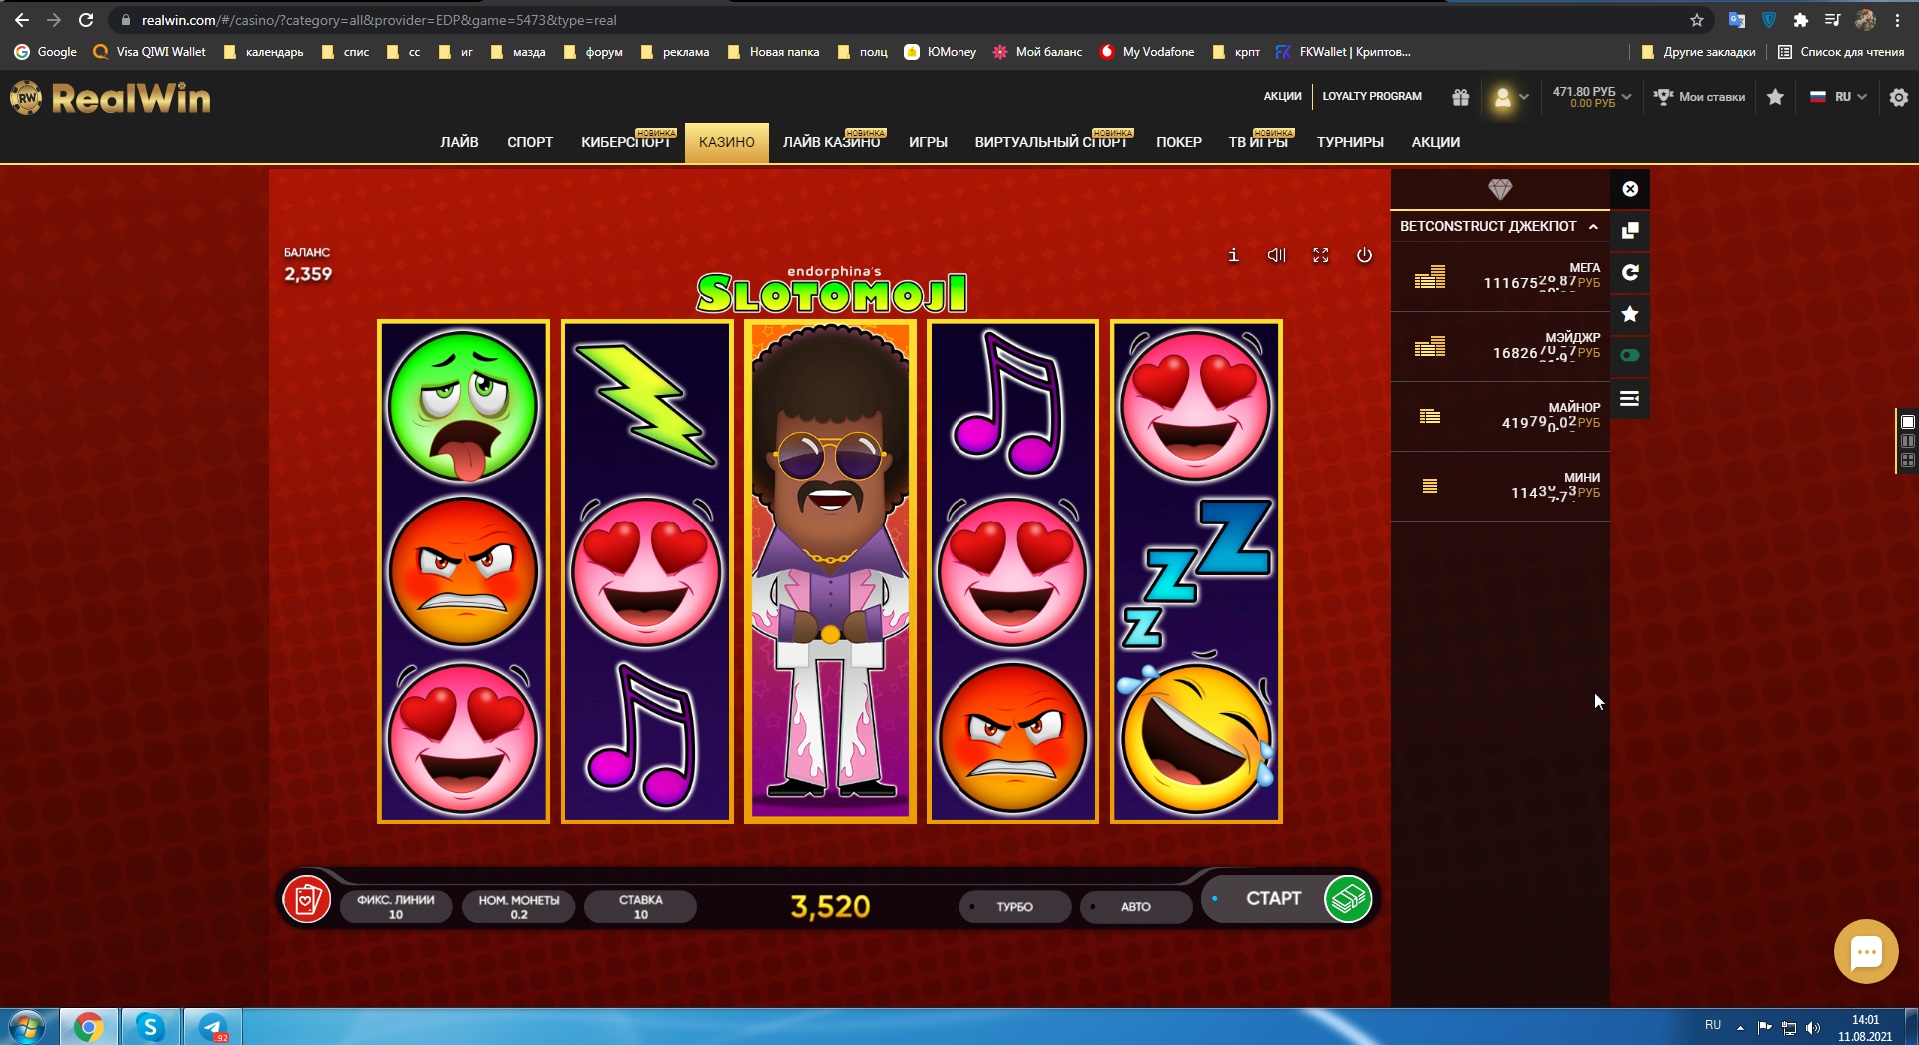Change the ФИКС. ЛИНИИ setting
The width and height of the screenshot is (1919, 1045).
click(396, 907)
